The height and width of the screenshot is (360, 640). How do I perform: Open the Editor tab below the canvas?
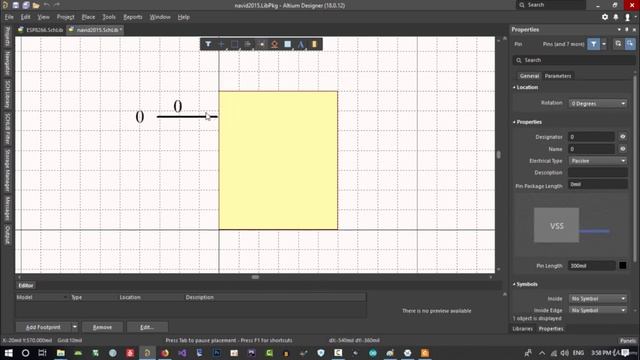(x=26, y=285)
